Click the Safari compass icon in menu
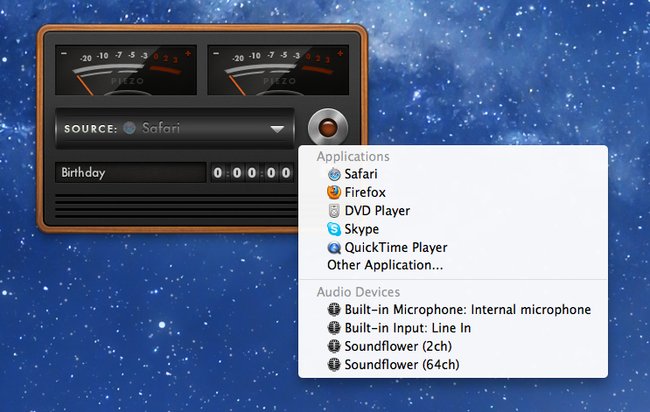The width and height of the screenshot is (650, 412). pos(334,174)
